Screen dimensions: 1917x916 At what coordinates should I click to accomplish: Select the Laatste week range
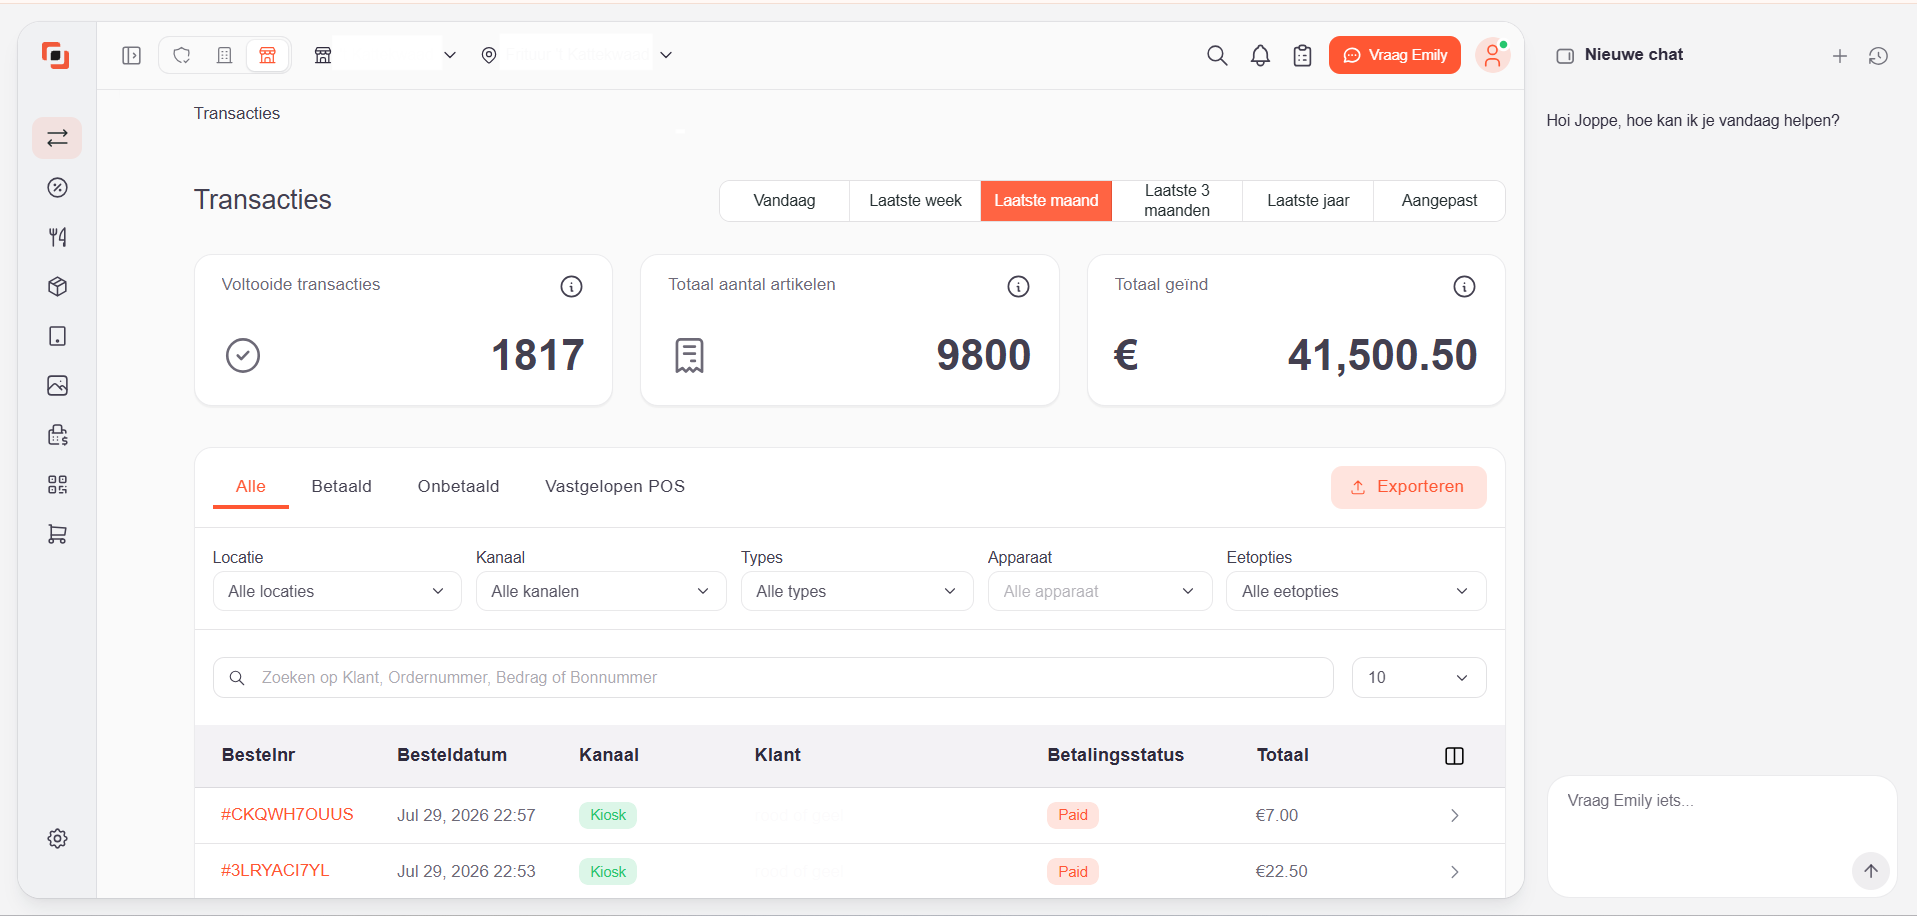pyautogui.click(x=915, y=201)
